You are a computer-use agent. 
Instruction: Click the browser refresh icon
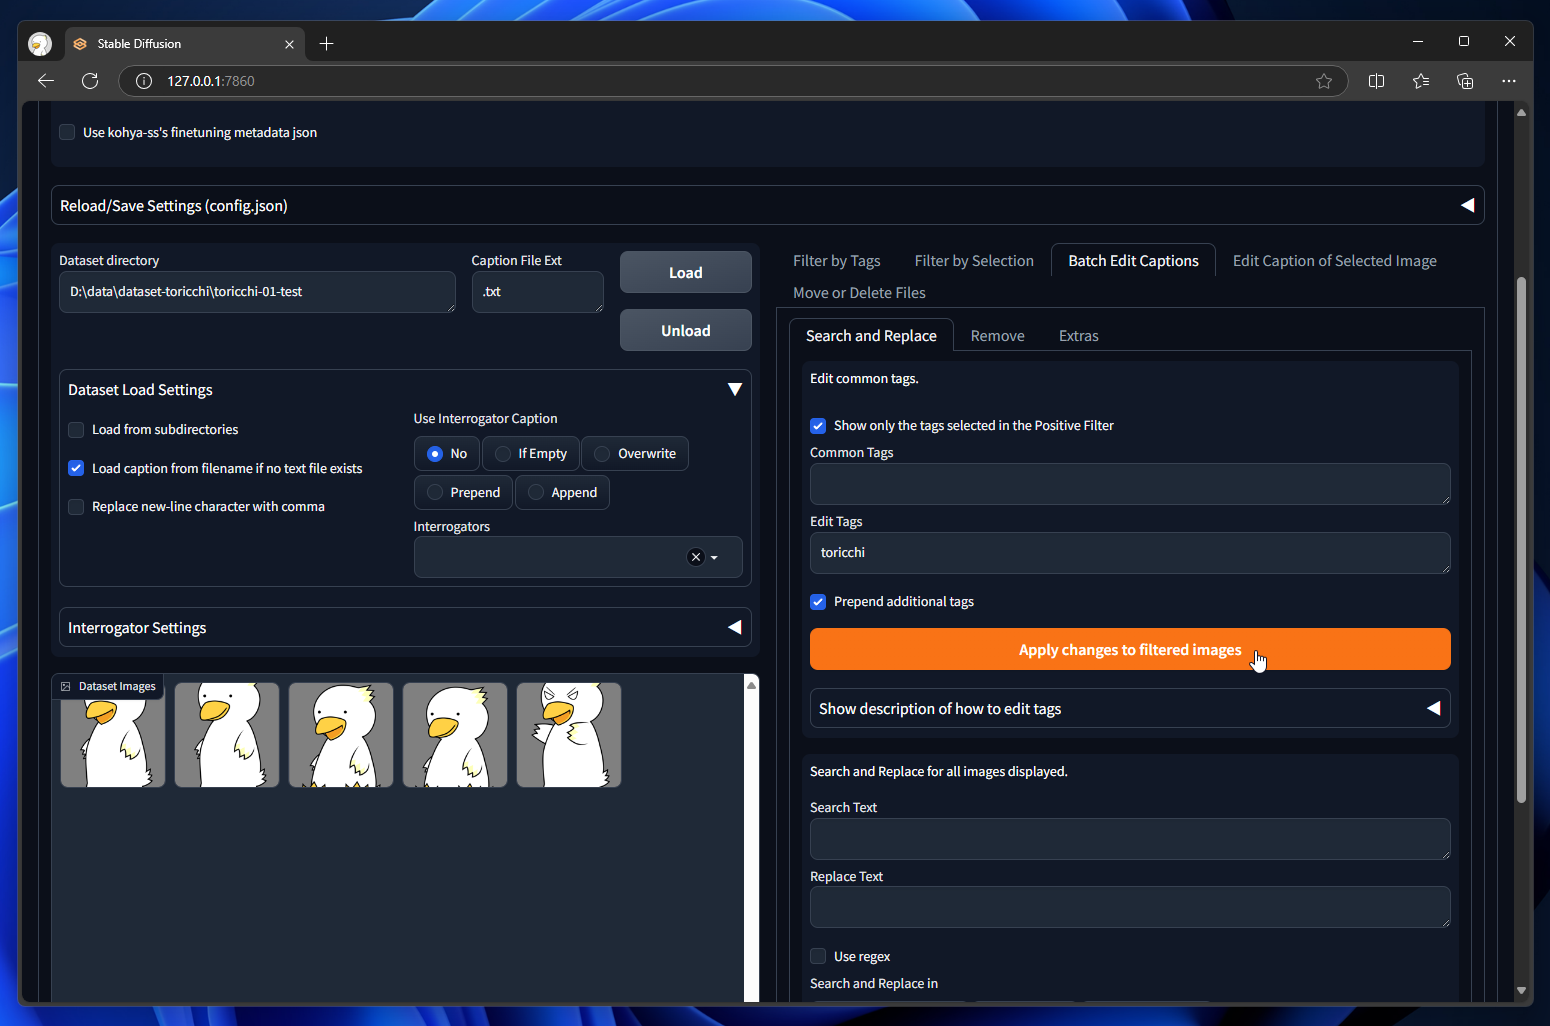(x=90, y=81)
